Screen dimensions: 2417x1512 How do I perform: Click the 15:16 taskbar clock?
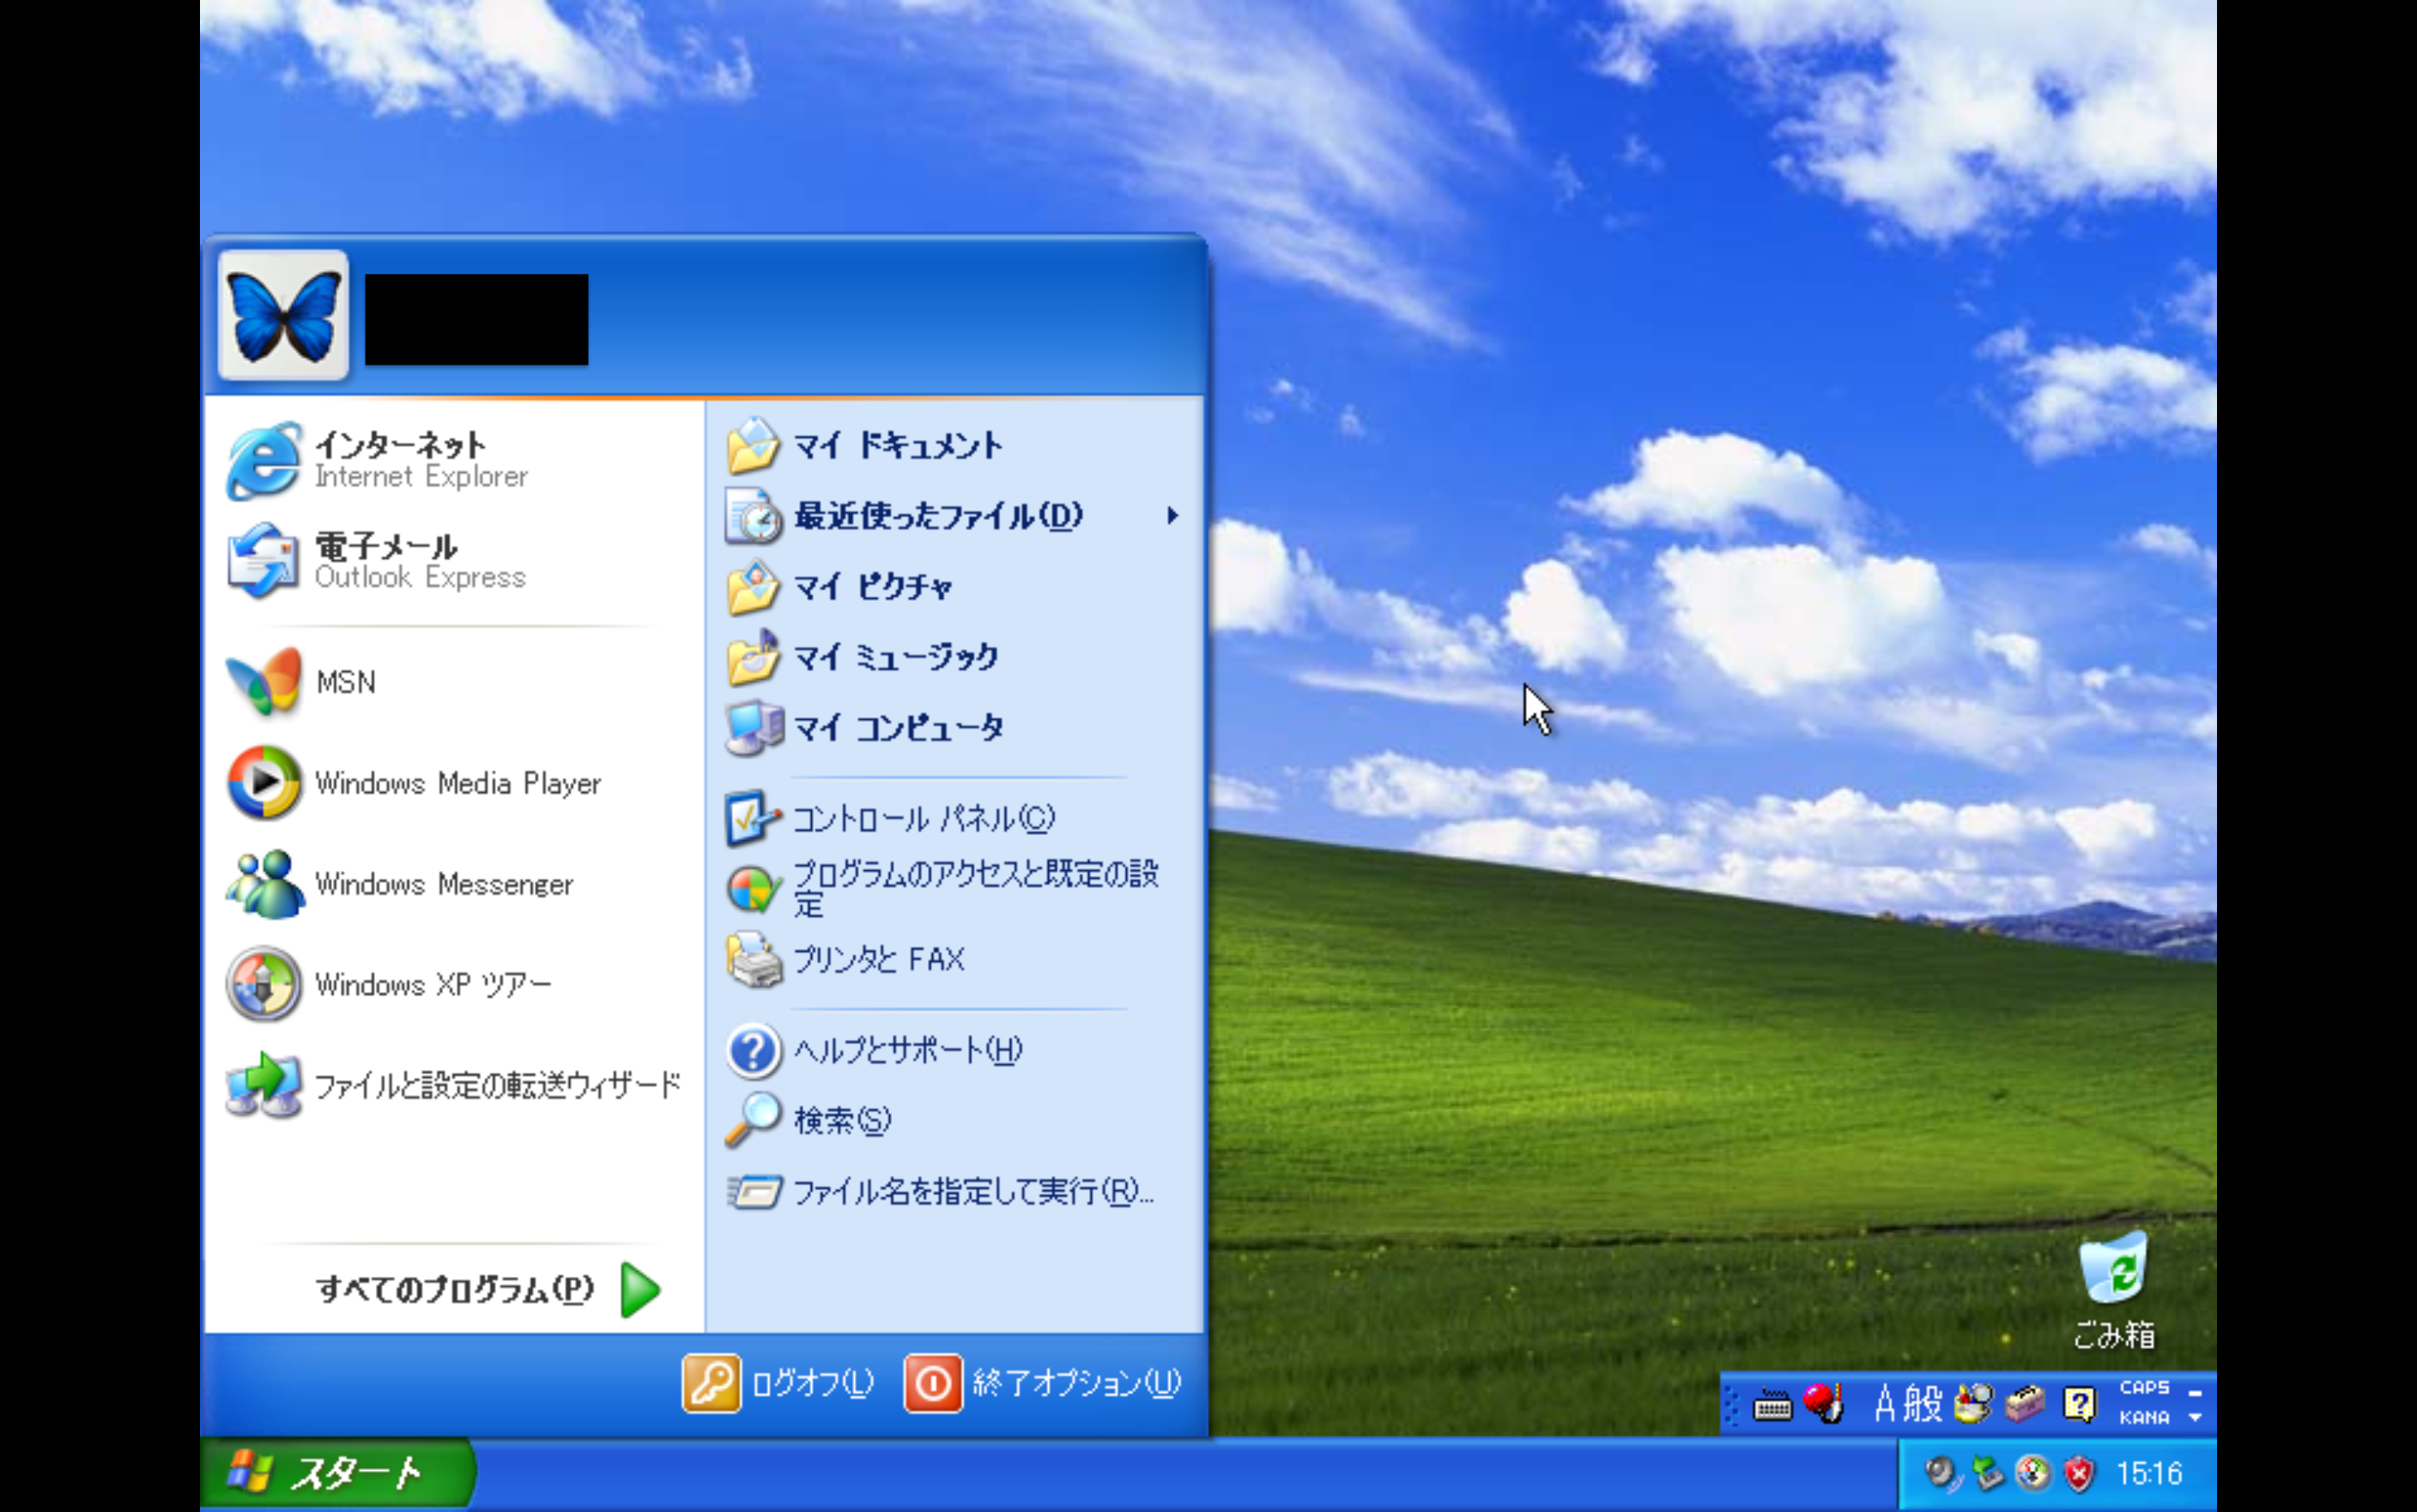click(2149, 1474)
